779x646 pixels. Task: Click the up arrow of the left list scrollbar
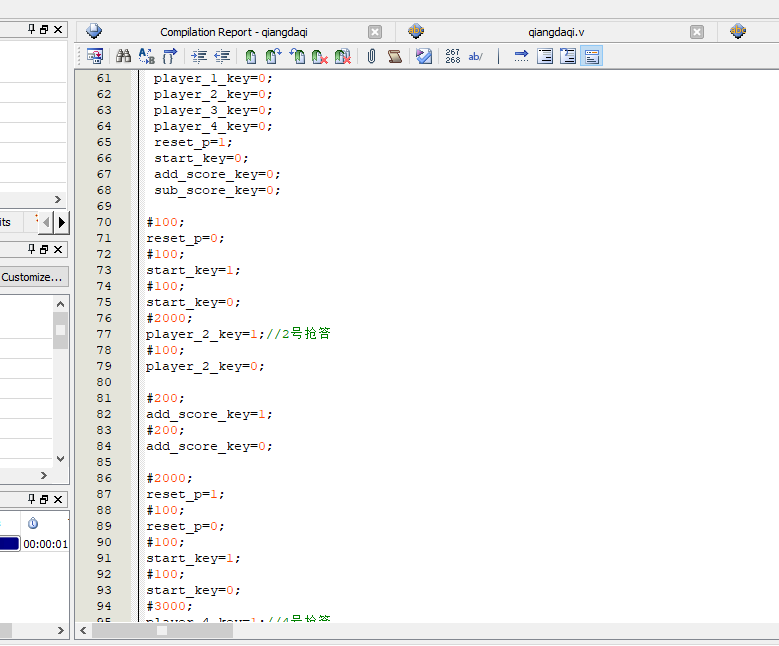(61, 304)
